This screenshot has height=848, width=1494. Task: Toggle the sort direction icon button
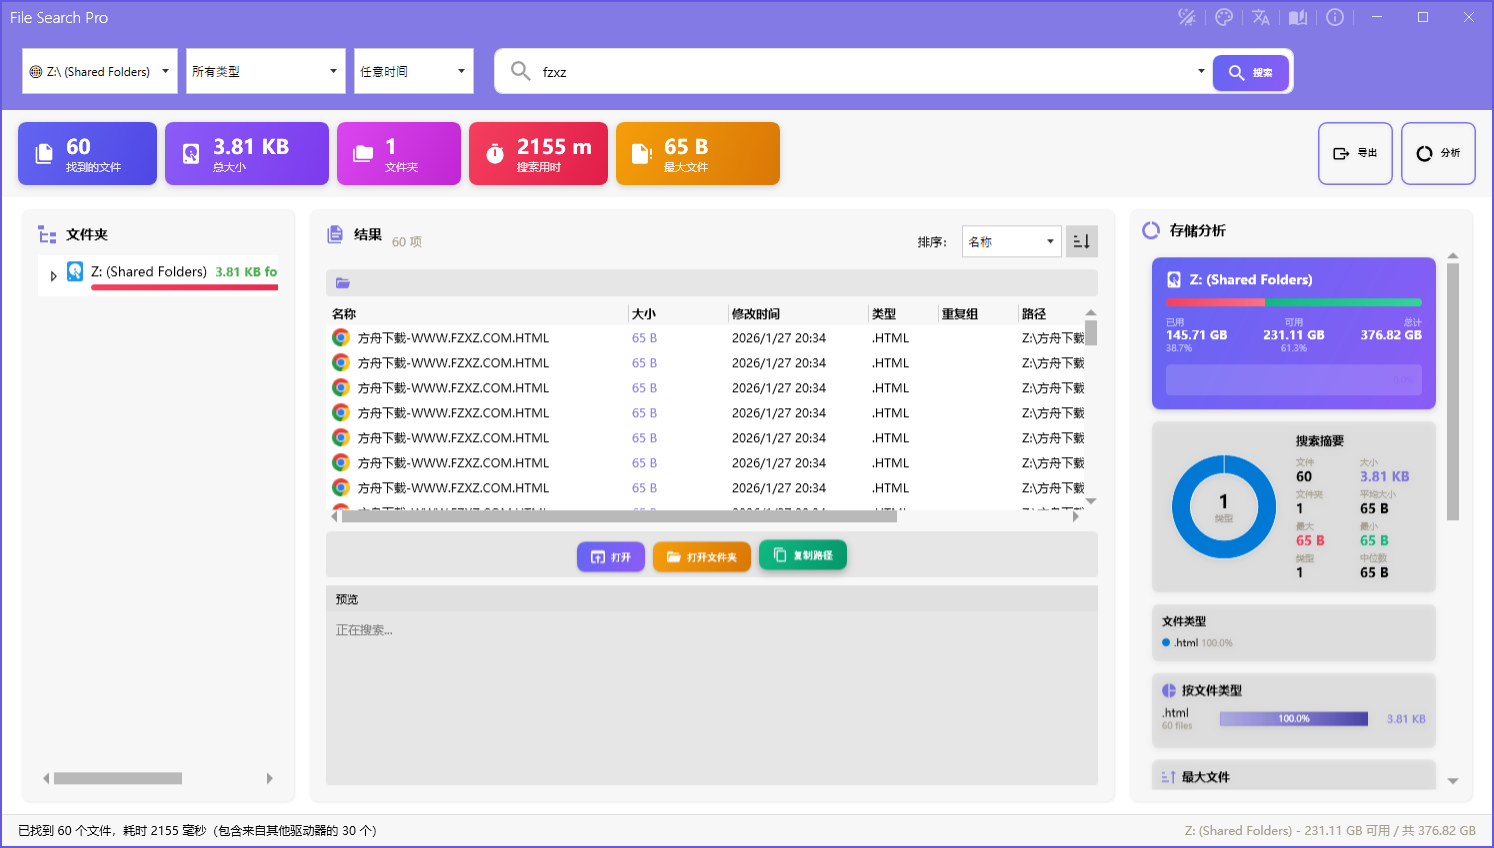click(1081, 241)
